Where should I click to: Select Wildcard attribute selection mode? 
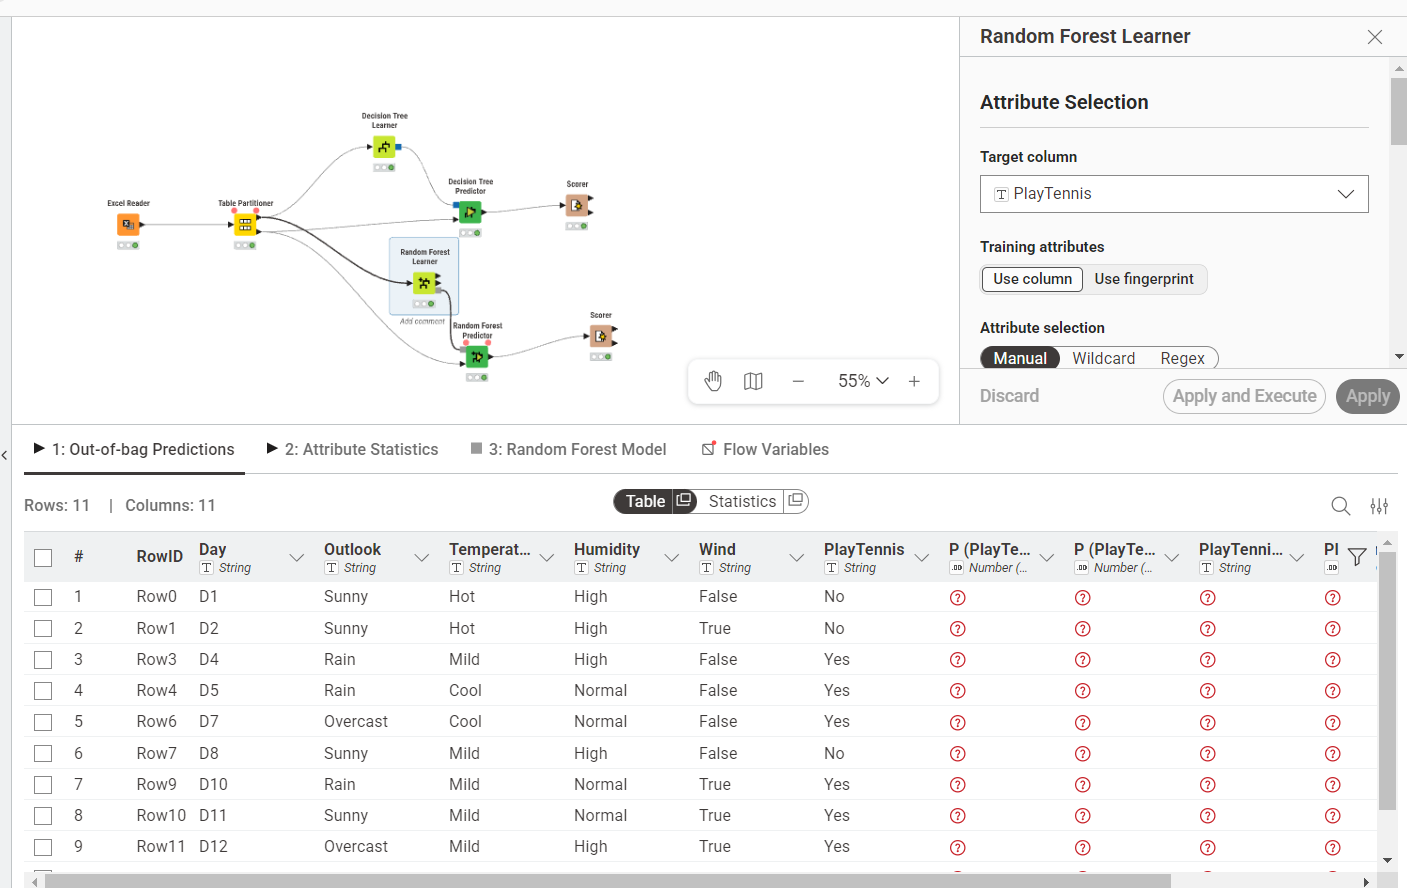pyautogui.click(x=1104, y=358)
